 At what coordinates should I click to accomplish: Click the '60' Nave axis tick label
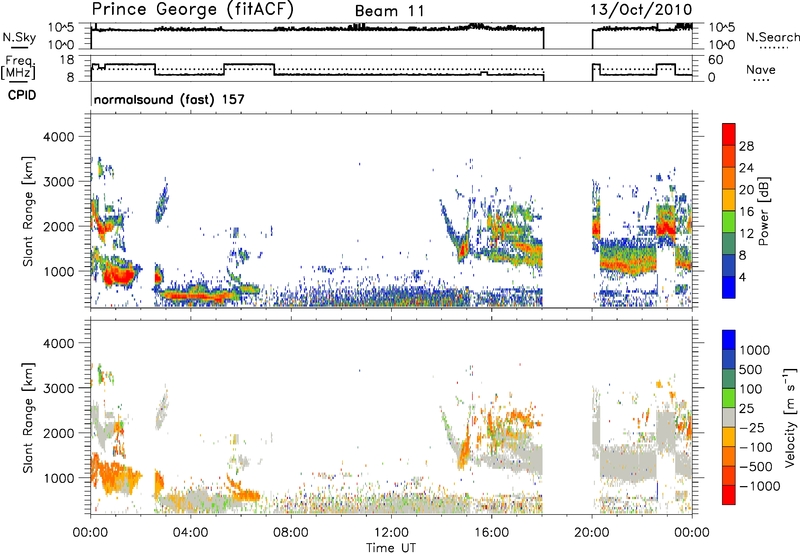tap(716, 60)
